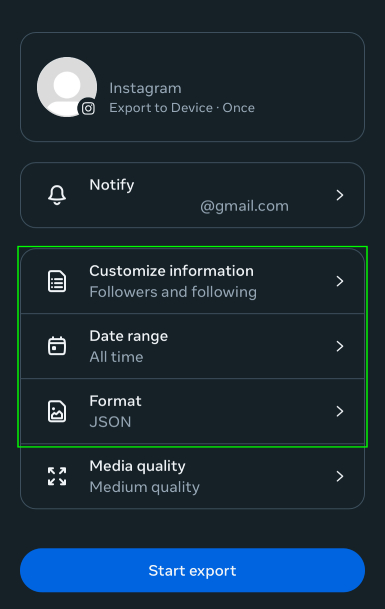Open Date range chevron arrow

(340, 346)
